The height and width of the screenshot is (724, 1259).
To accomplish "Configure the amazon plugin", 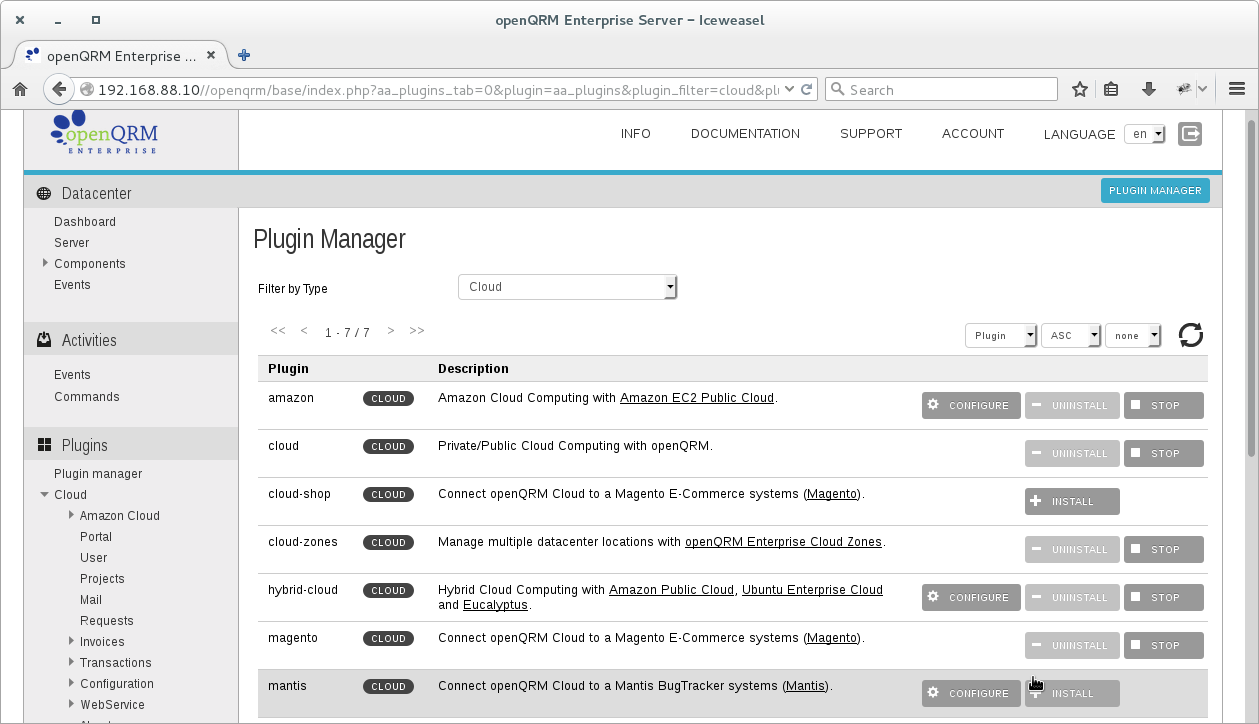I will point(971,405).
